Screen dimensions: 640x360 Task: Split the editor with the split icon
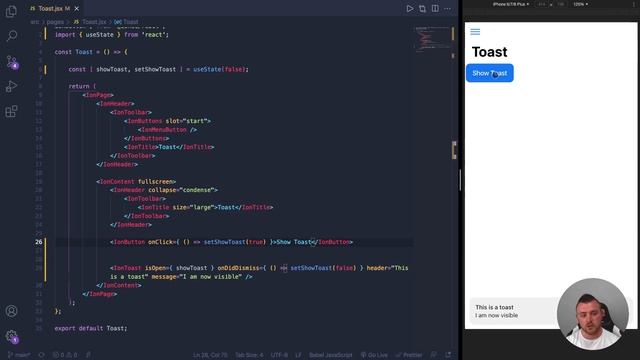(x=435, y=9)
